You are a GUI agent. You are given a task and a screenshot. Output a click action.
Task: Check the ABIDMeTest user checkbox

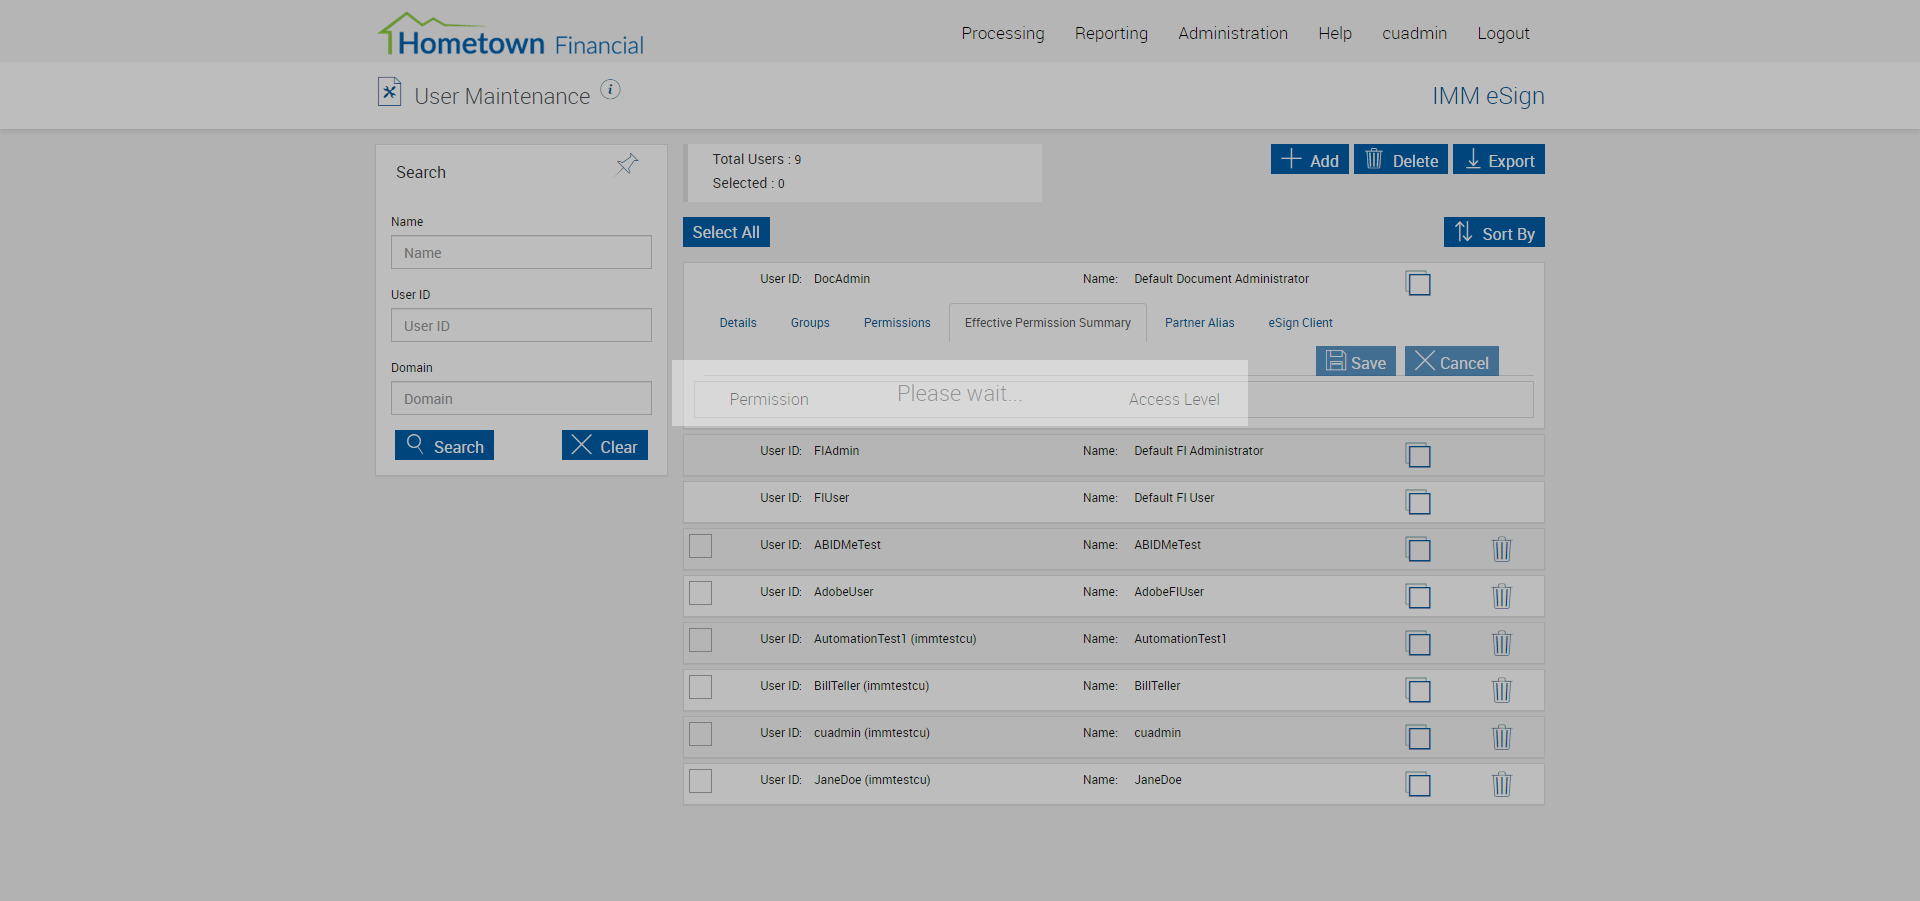(701, 546)
